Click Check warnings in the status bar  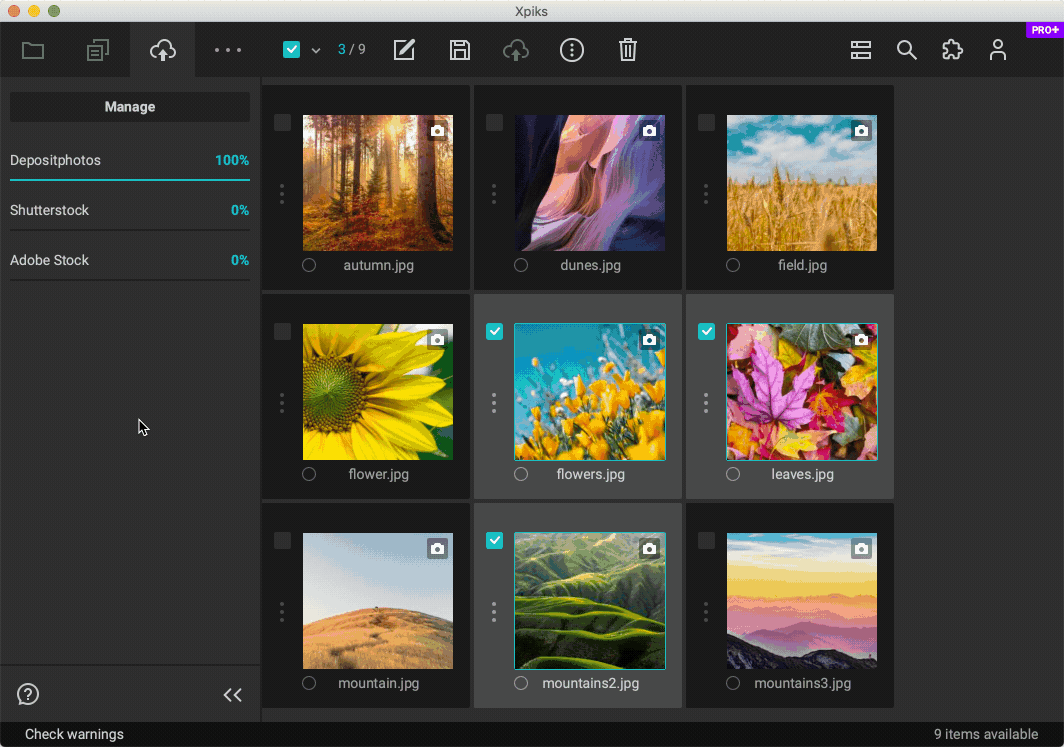[73, 733]
